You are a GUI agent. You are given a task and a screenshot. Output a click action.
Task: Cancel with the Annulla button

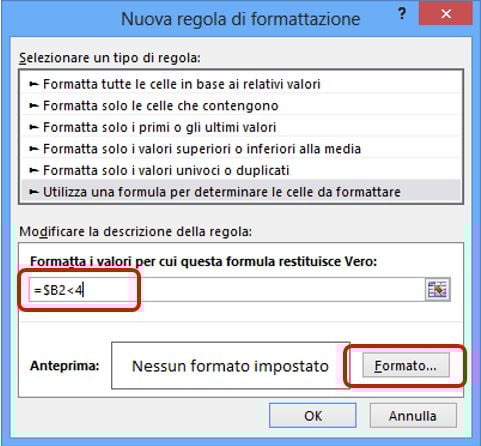[413, 415]
